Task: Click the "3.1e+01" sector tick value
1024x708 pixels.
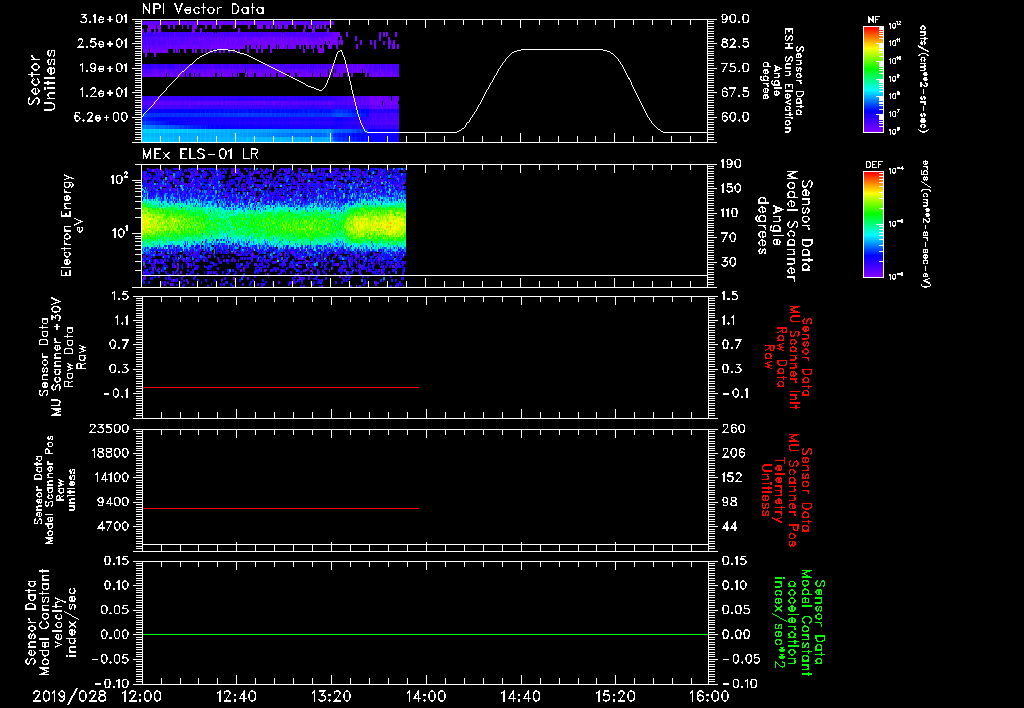Action: tap(104, 19)
